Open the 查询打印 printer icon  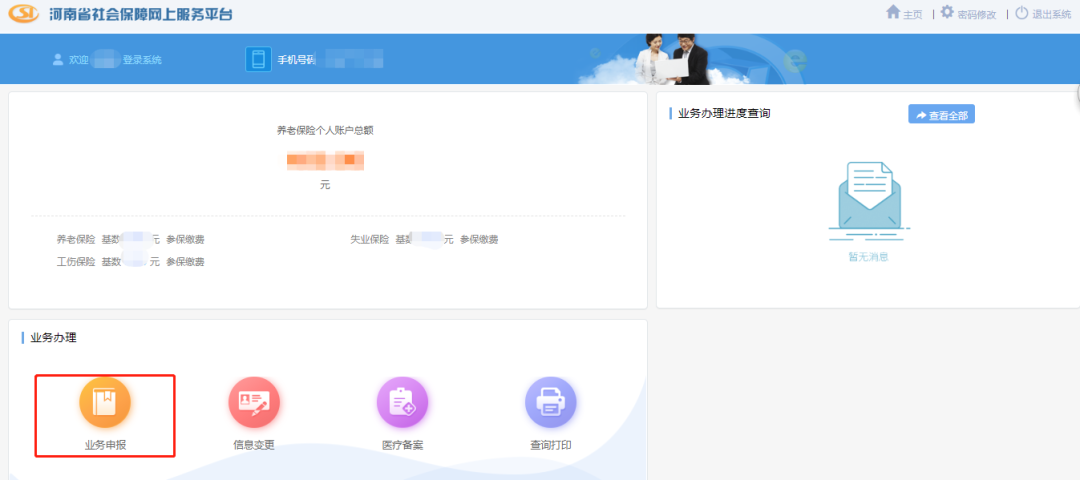click(550, 402)
